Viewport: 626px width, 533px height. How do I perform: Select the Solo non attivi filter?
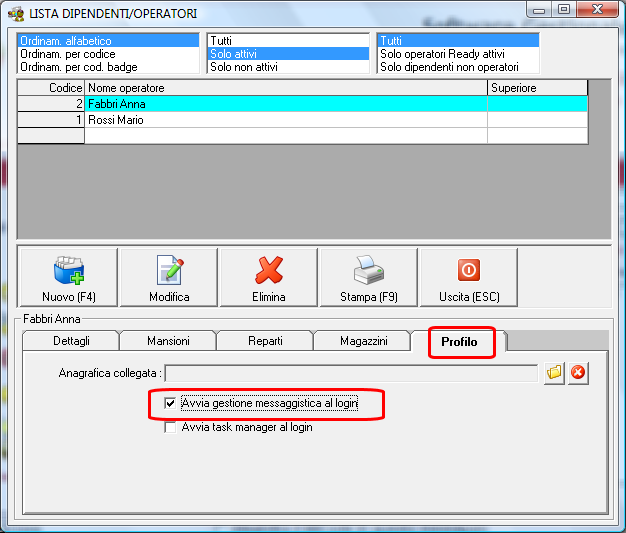288,67
